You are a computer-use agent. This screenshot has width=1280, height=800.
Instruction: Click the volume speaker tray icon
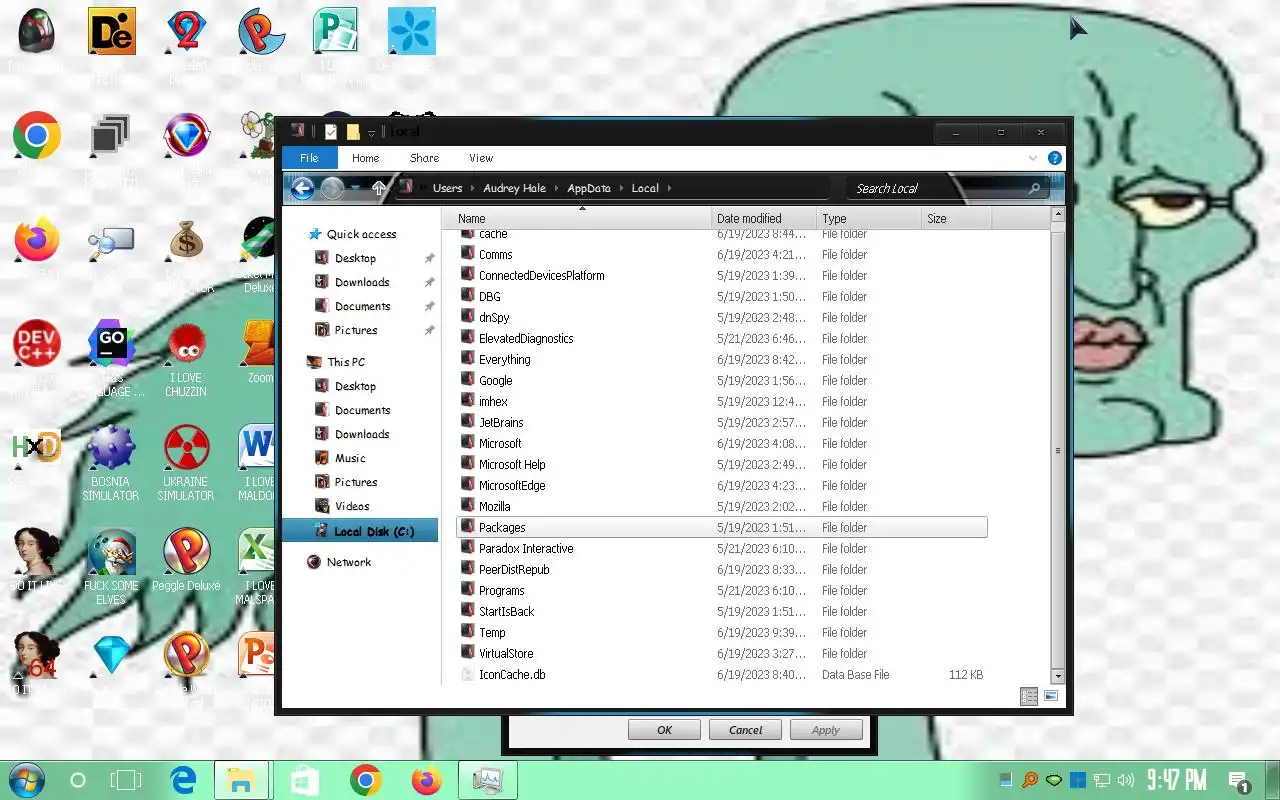(1127, 780)
